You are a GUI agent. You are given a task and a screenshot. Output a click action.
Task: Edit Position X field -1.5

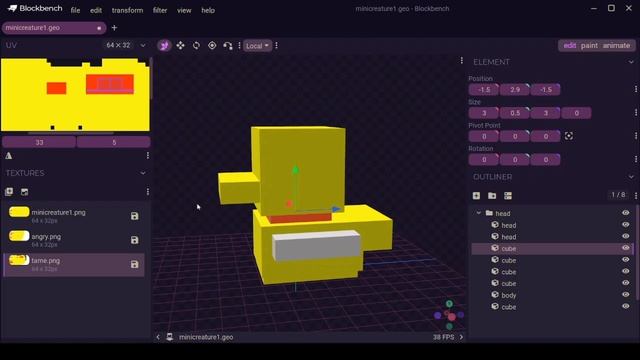click(x=484, y=89)
